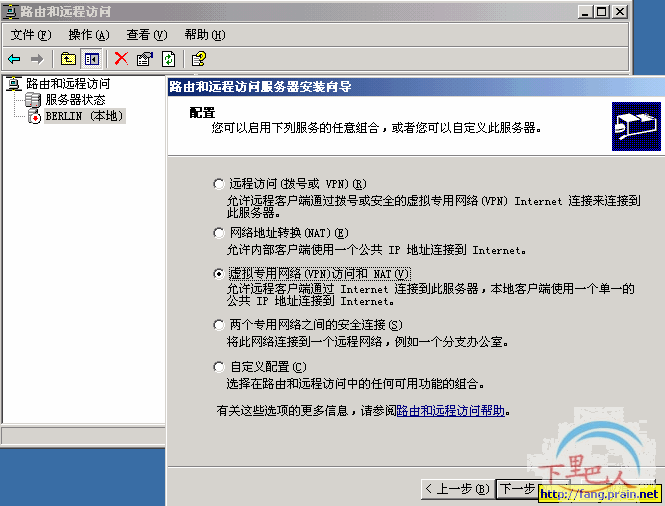Open the 操作(A) menu

(89, 35)
